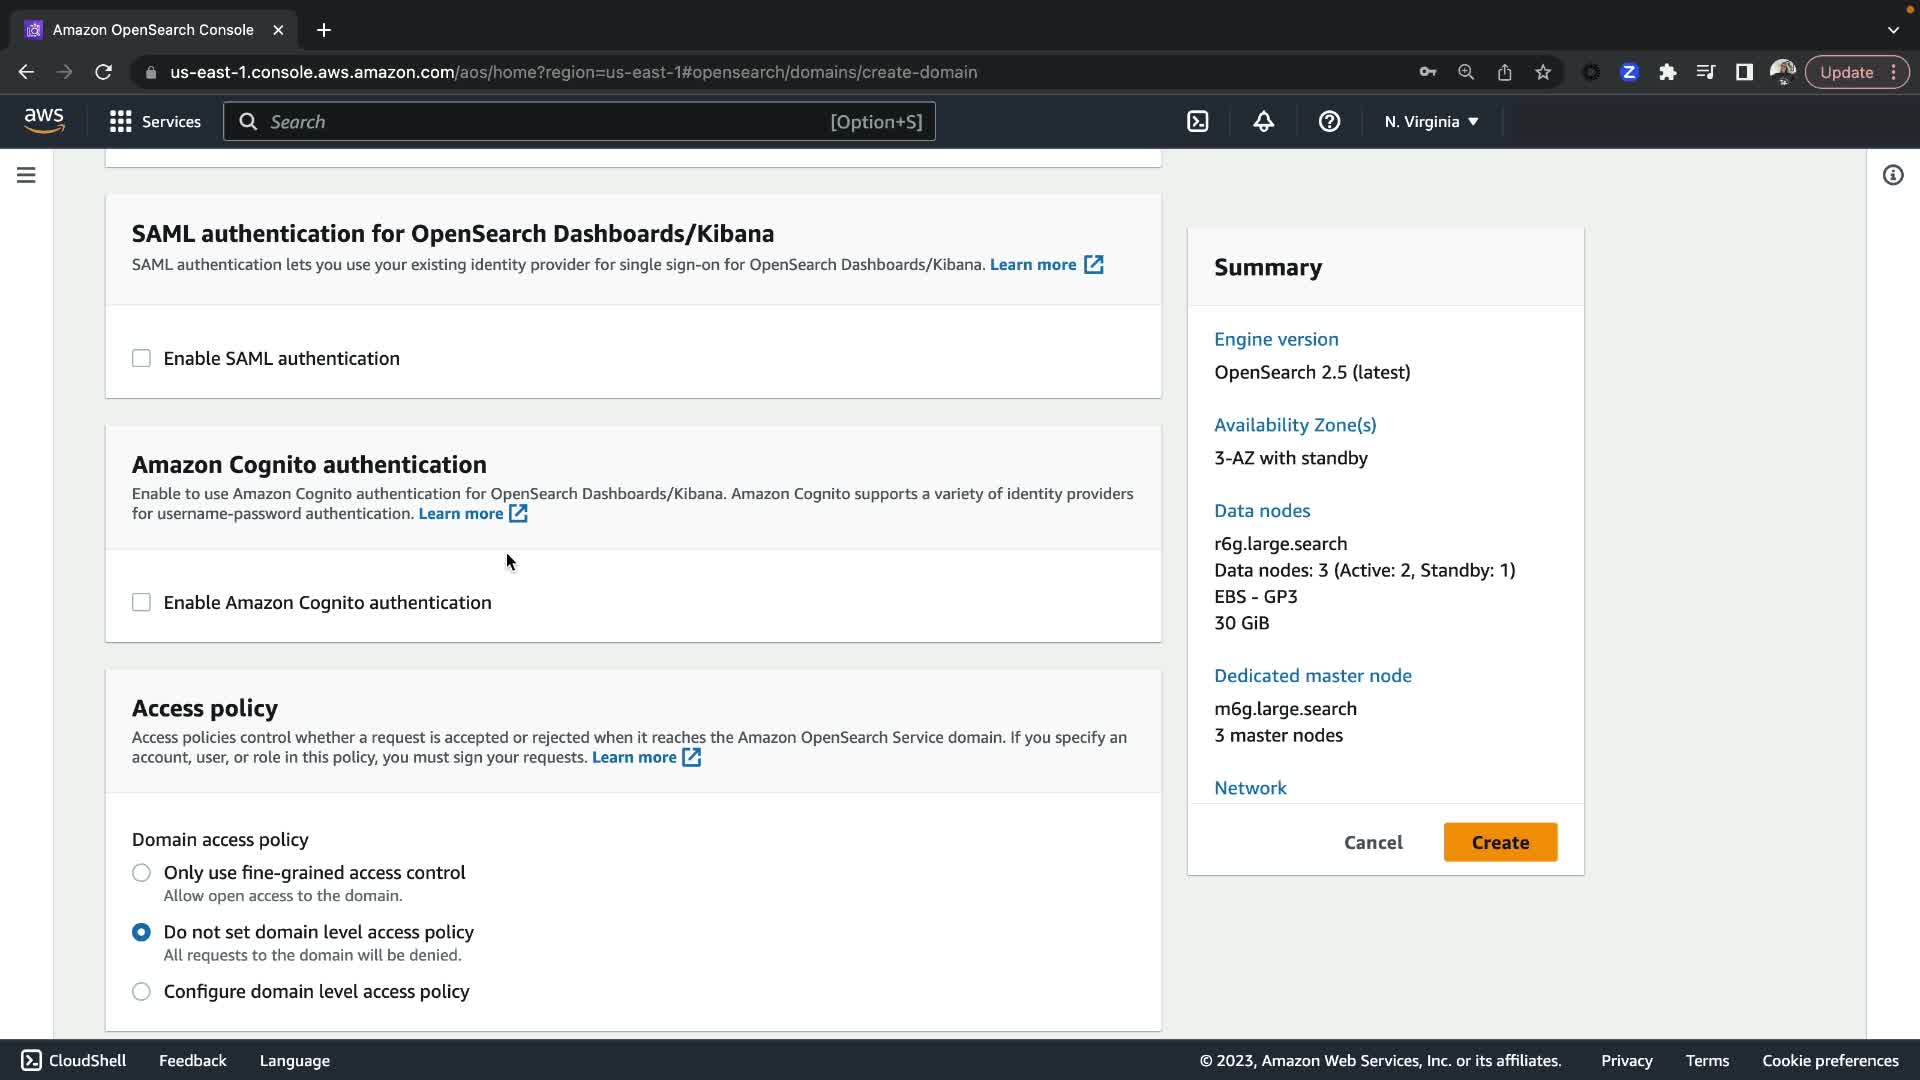Open the Chrome Update menu
1920x1080 pixels.
[x=1856, y=72]
